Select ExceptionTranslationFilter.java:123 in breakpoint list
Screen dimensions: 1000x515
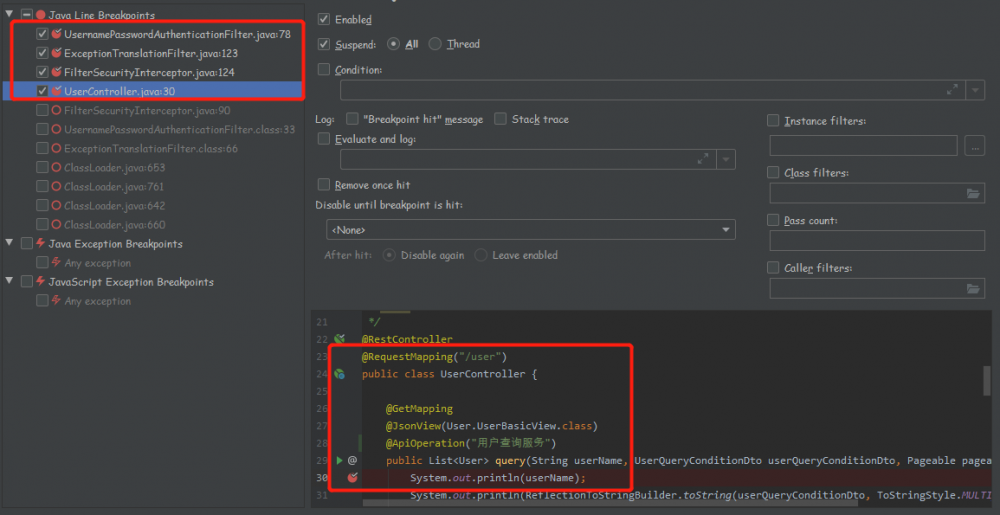[153, 53]
